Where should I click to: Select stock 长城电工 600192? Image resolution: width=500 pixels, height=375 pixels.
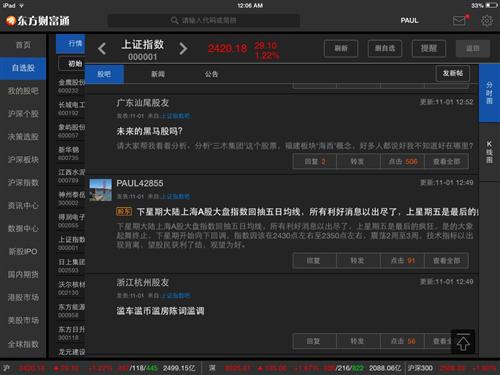click(x=71, y=109)
